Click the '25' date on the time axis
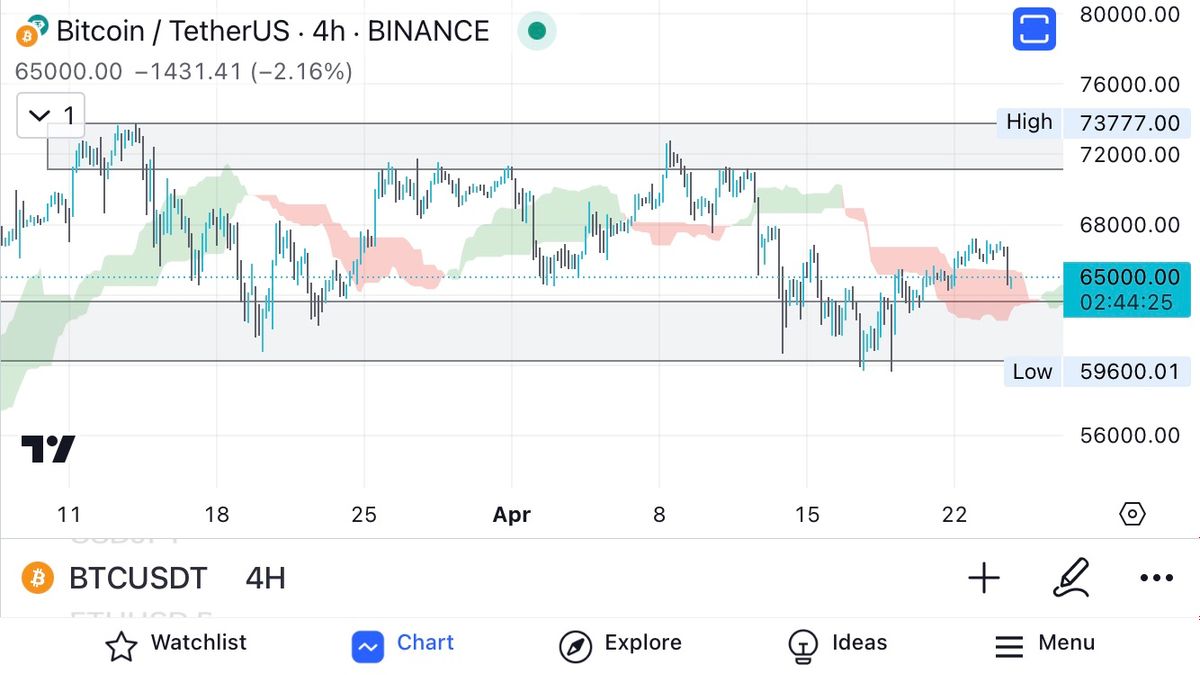The image size is (1200, 675). (364, 515)
